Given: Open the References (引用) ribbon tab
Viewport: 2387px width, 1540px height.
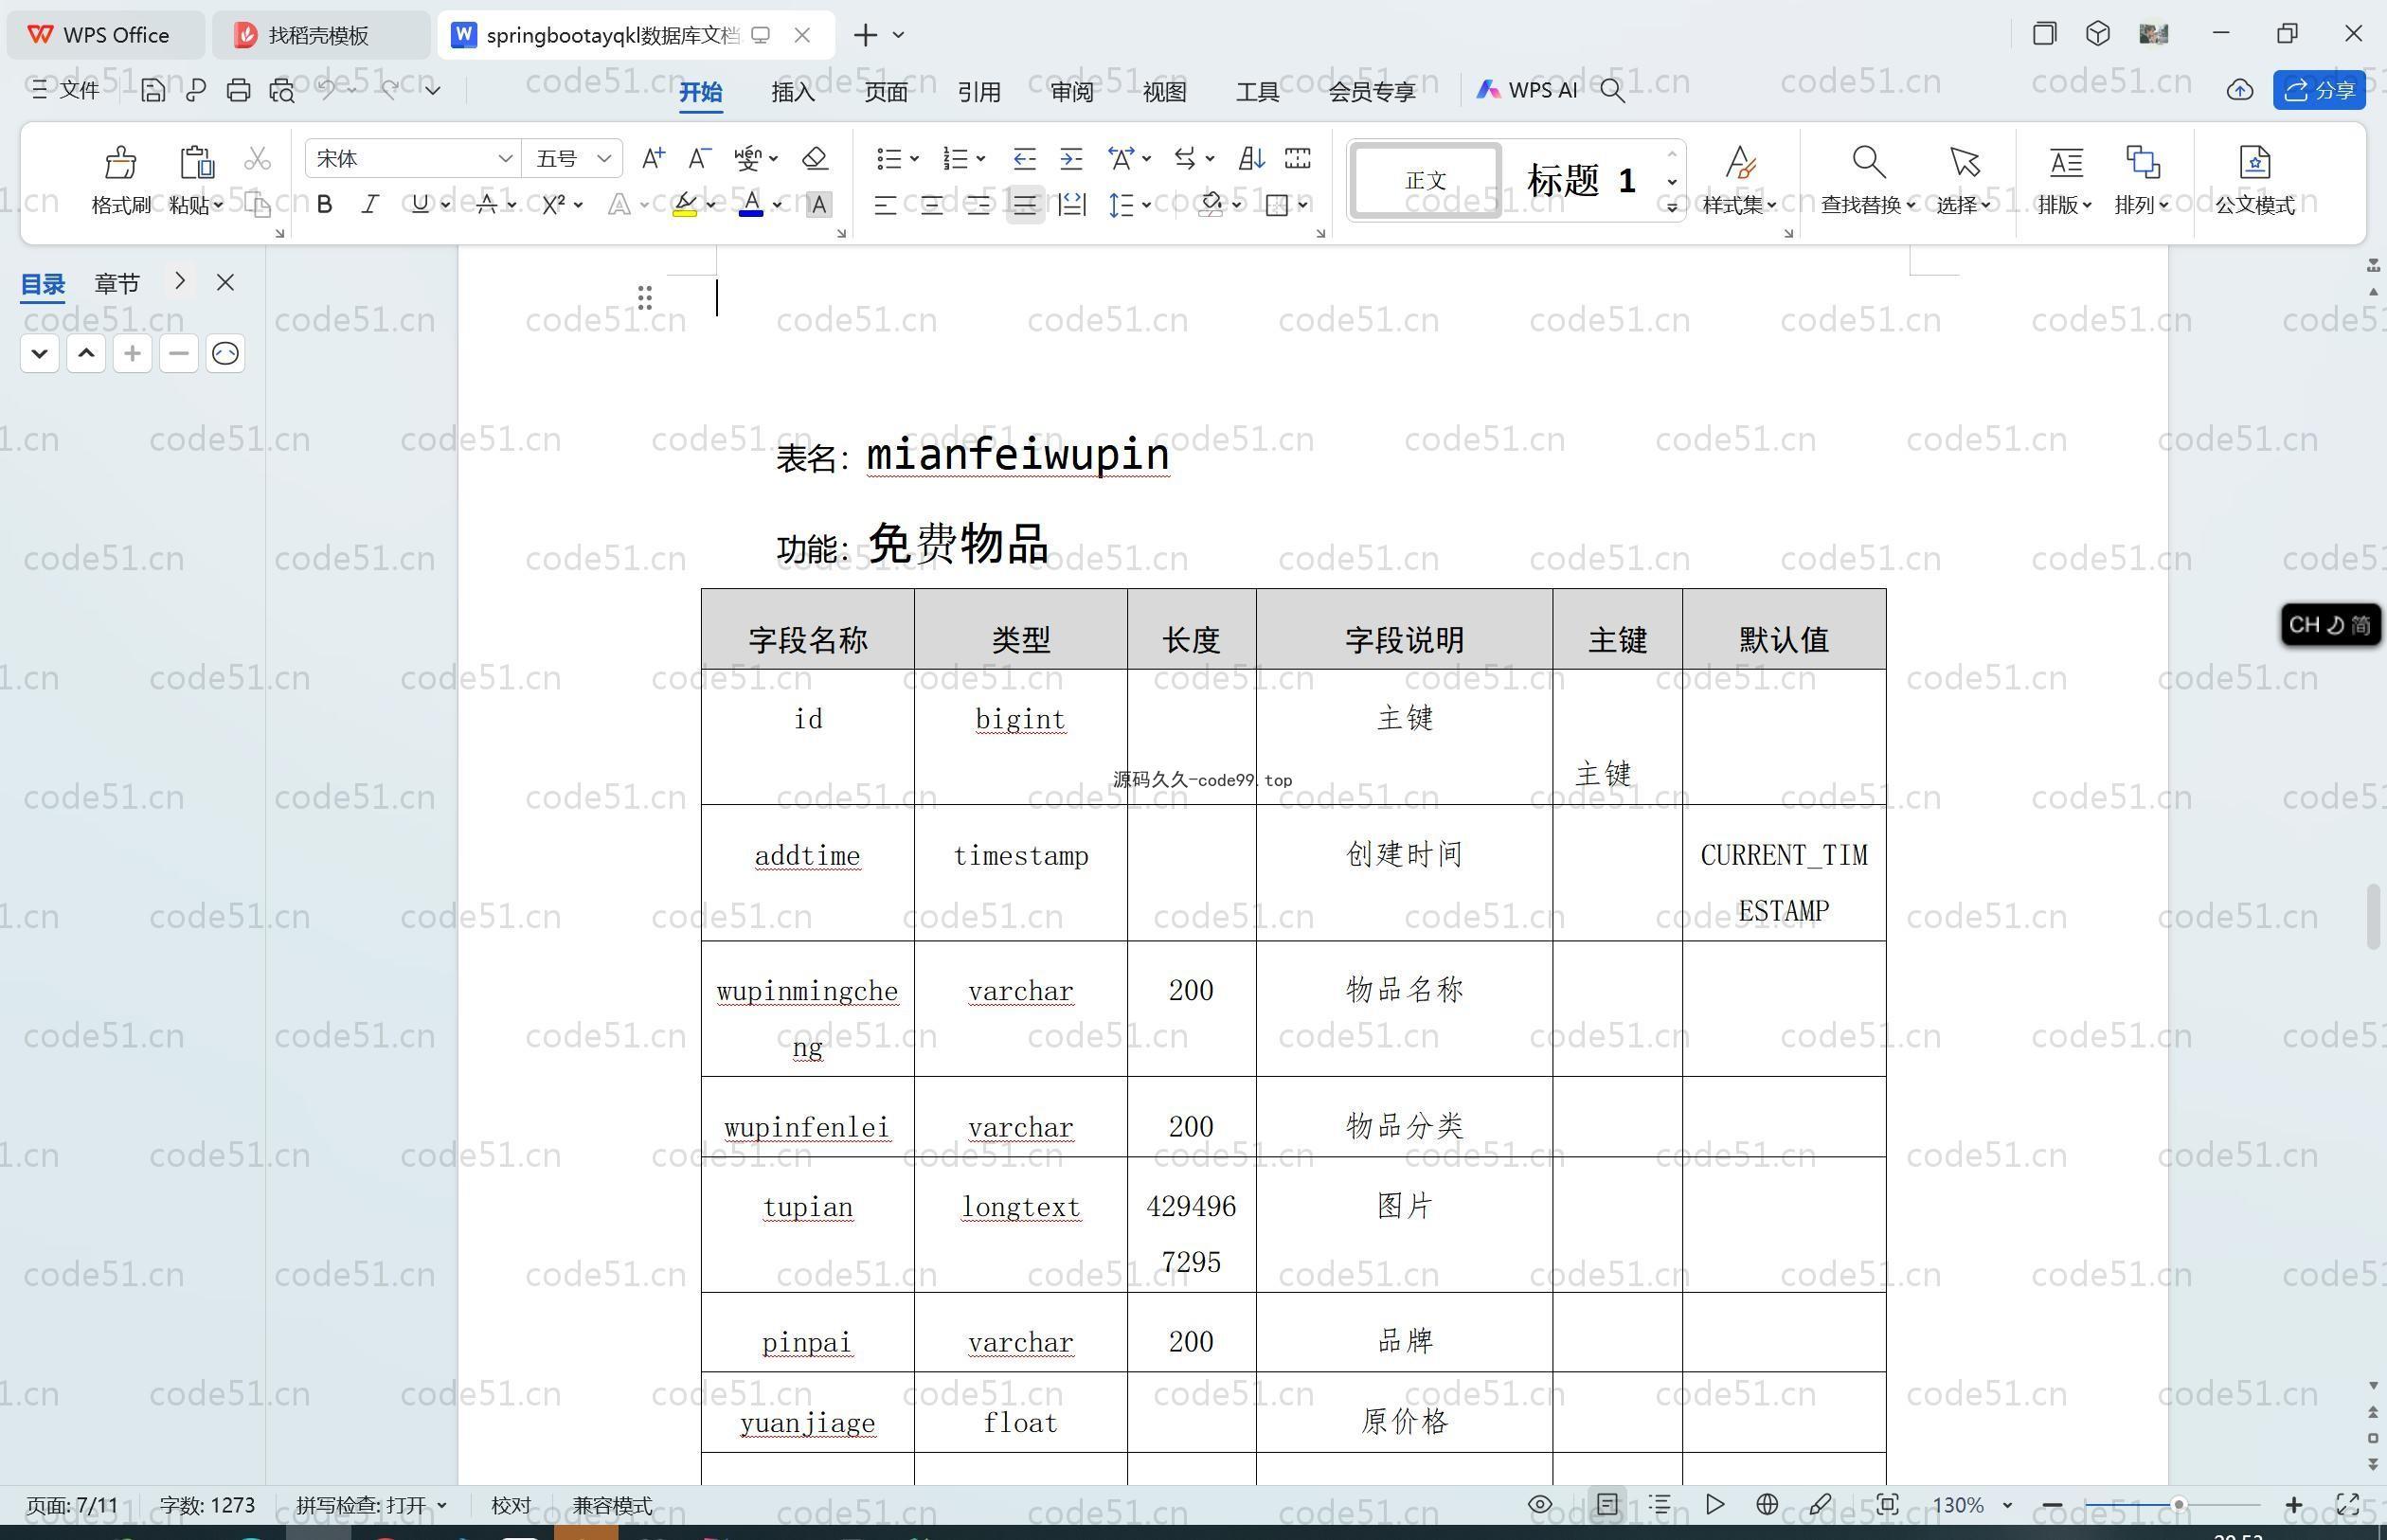Looking at the screenshot, I should tap(979, 91).
